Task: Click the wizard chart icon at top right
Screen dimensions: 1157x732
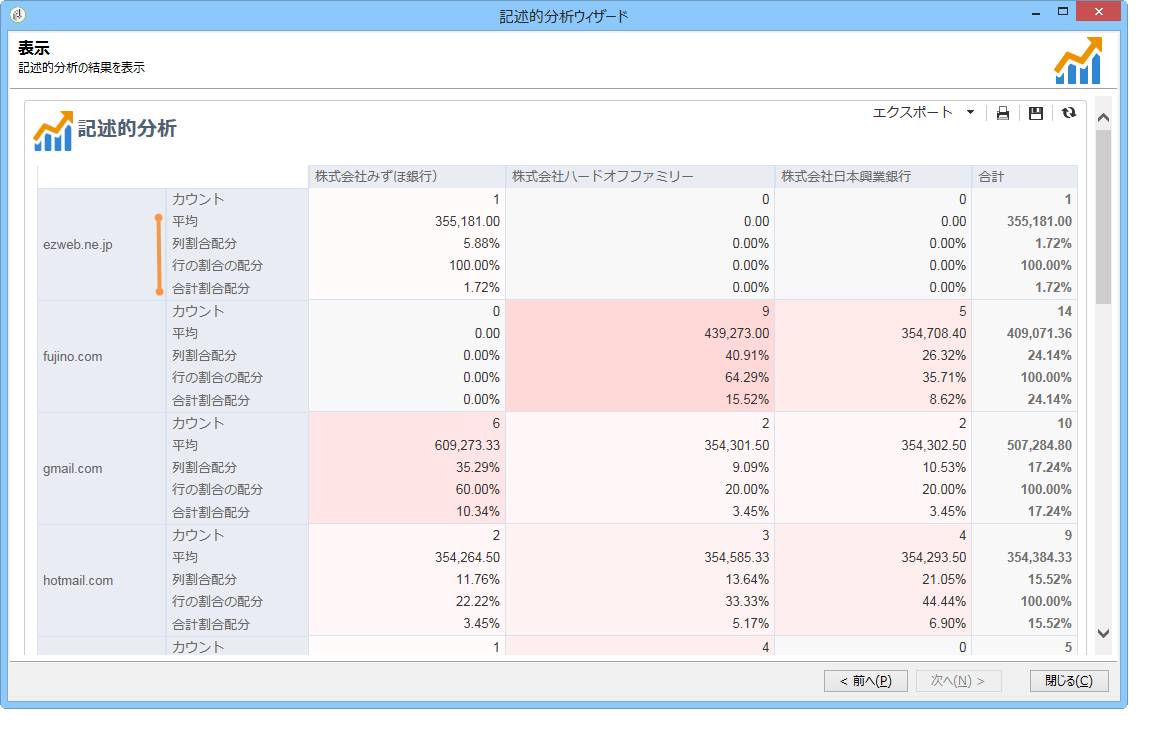Action: coord(1078,61)
